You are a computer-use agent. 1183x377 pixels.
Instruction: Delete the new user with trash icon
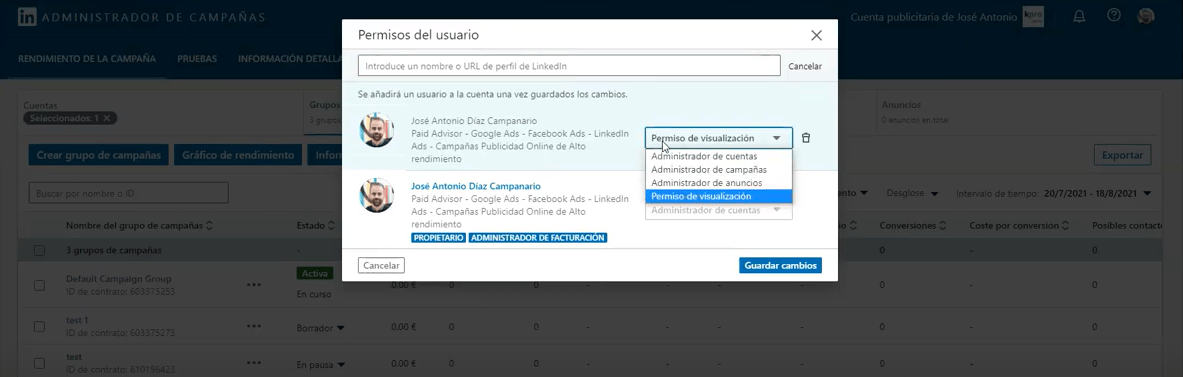point(806,138)
